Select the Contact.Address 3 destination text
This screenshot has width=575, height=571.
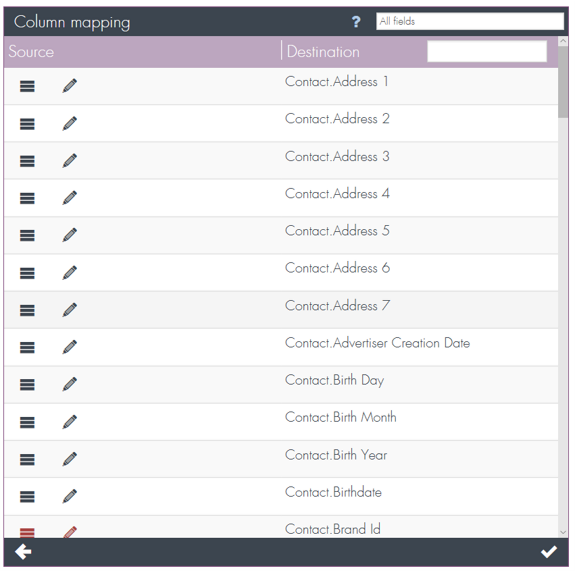(x=337, y=157)
